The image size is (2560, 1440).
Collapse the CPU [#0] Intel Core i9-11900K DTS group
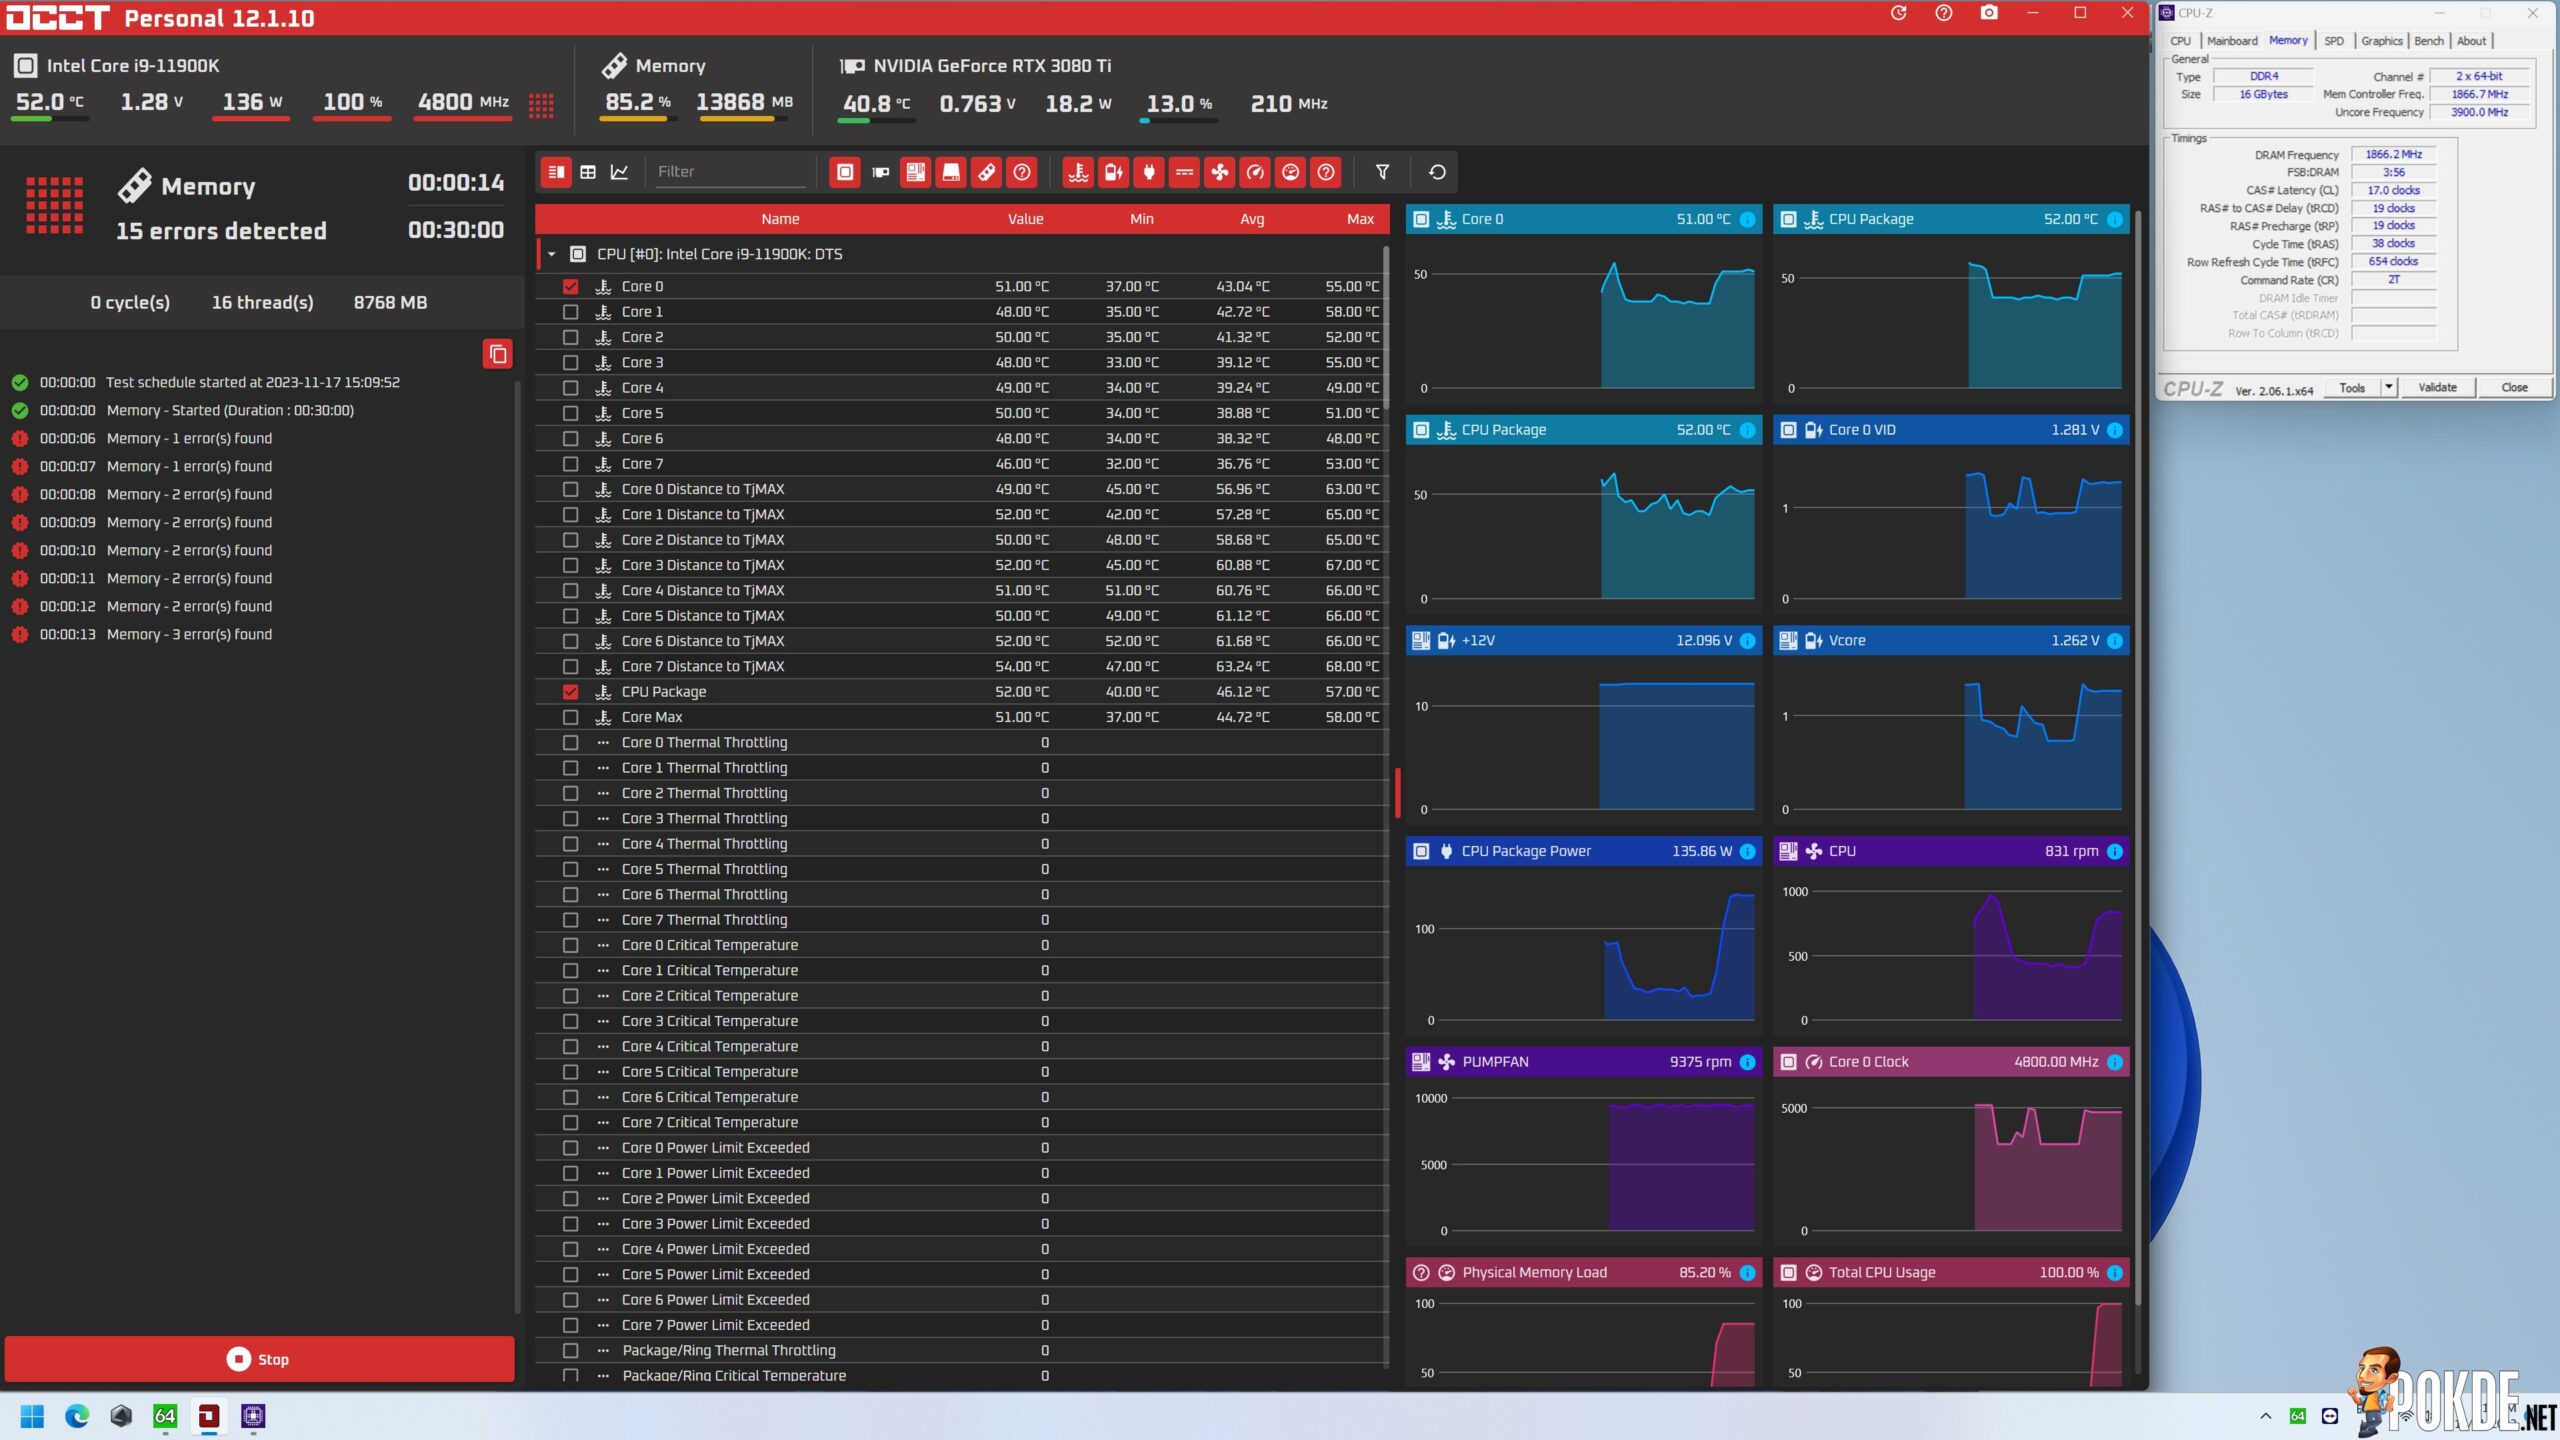[551, 254]
